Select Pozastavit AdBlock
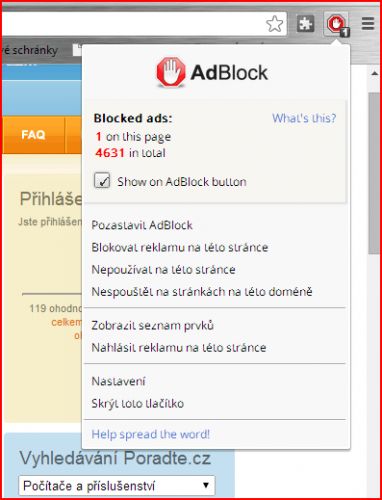Image resolution: width=382 pixels, height=500 pixels. pyautogui.click(x=142, y=225)
